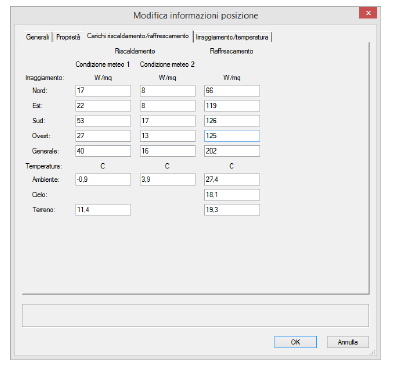Click the dialog title Modifica informazioni posizione
400x369 pixels.
196,16
